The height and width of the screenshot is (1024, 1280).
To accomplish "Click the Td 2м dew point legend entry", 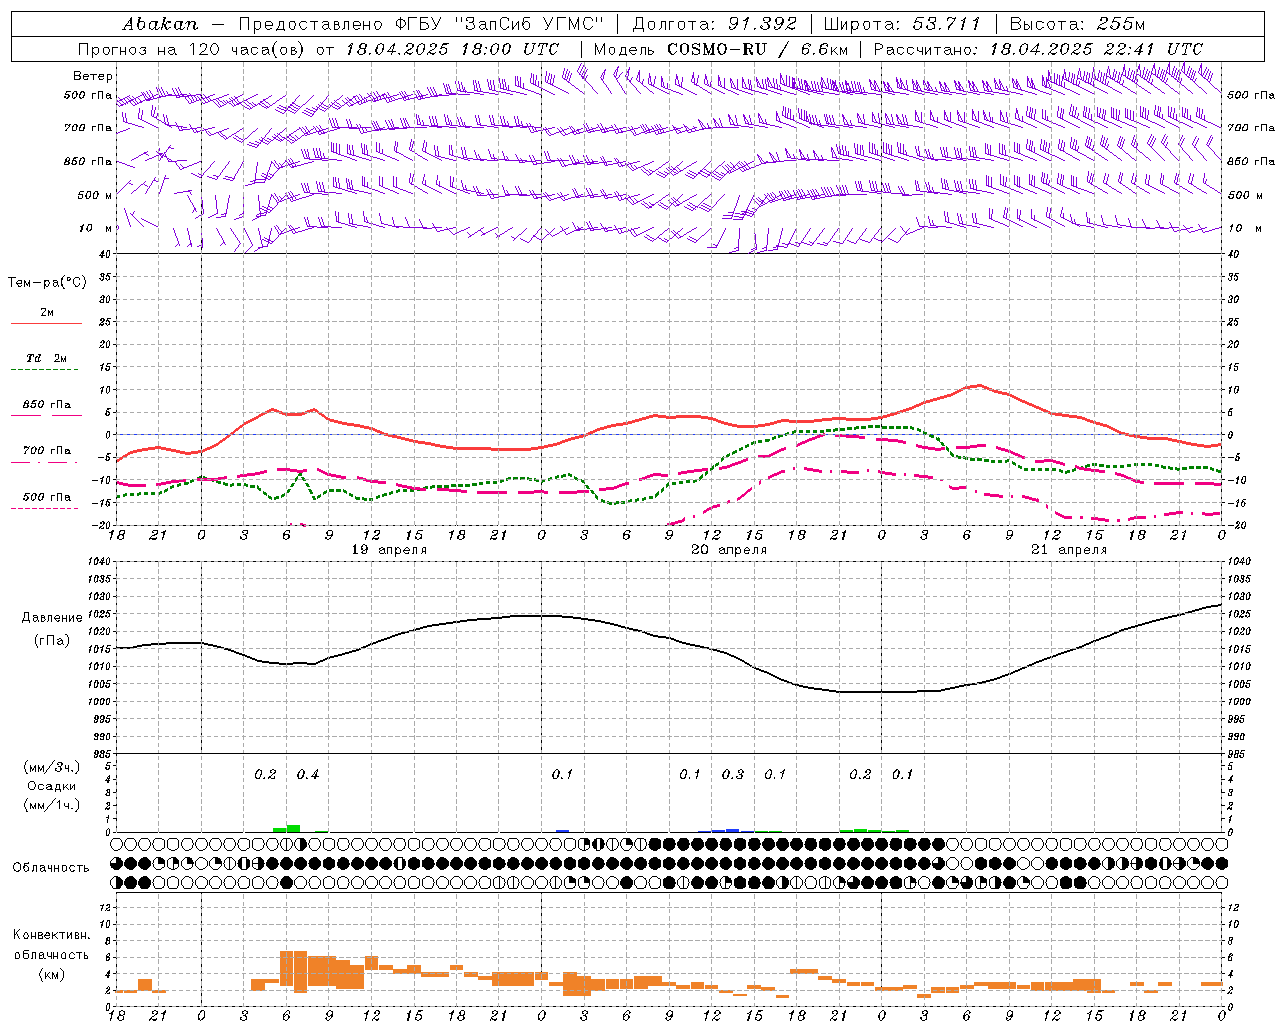I will pos(47,358).
